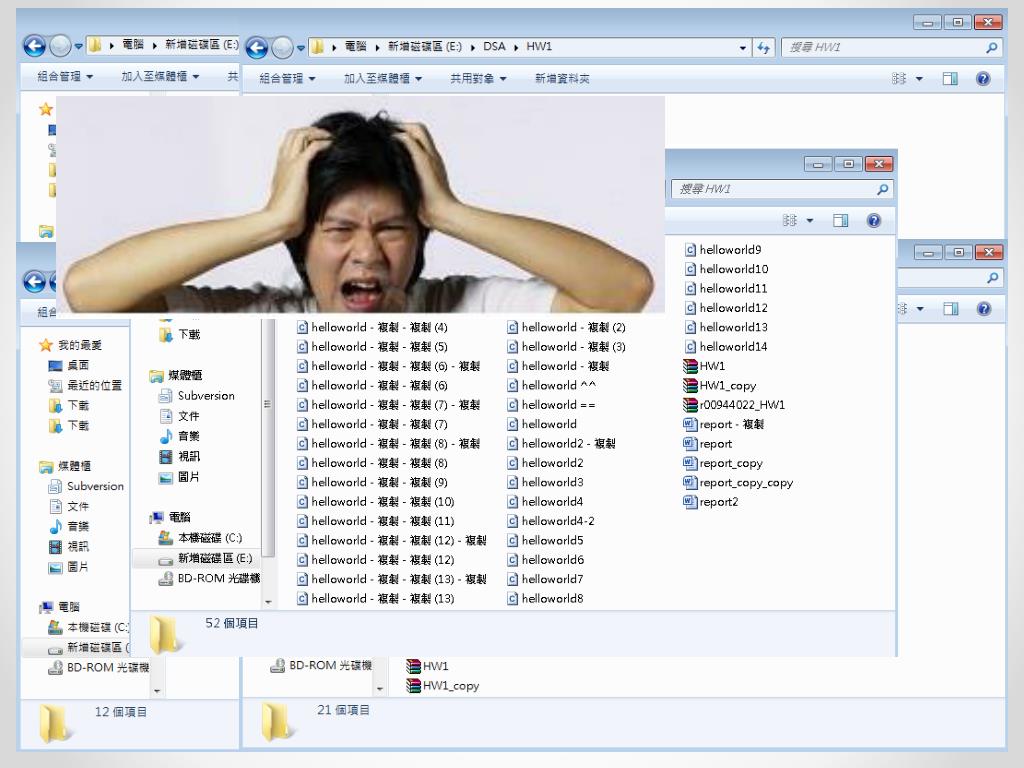1024x768 pixels.
Task: Select 下載 folder in front window sidebar
Action: pos(180,335)
